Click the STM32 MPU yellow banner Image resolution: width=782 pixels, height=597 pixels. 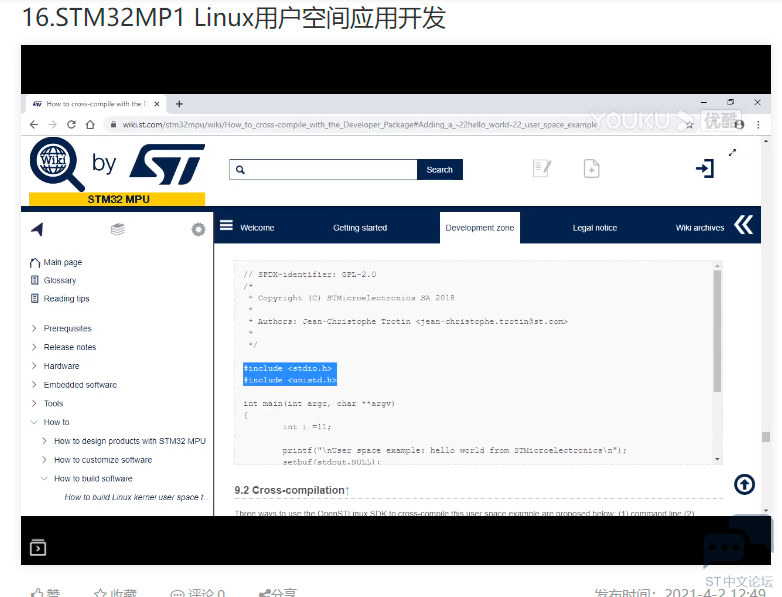point(117,199)
